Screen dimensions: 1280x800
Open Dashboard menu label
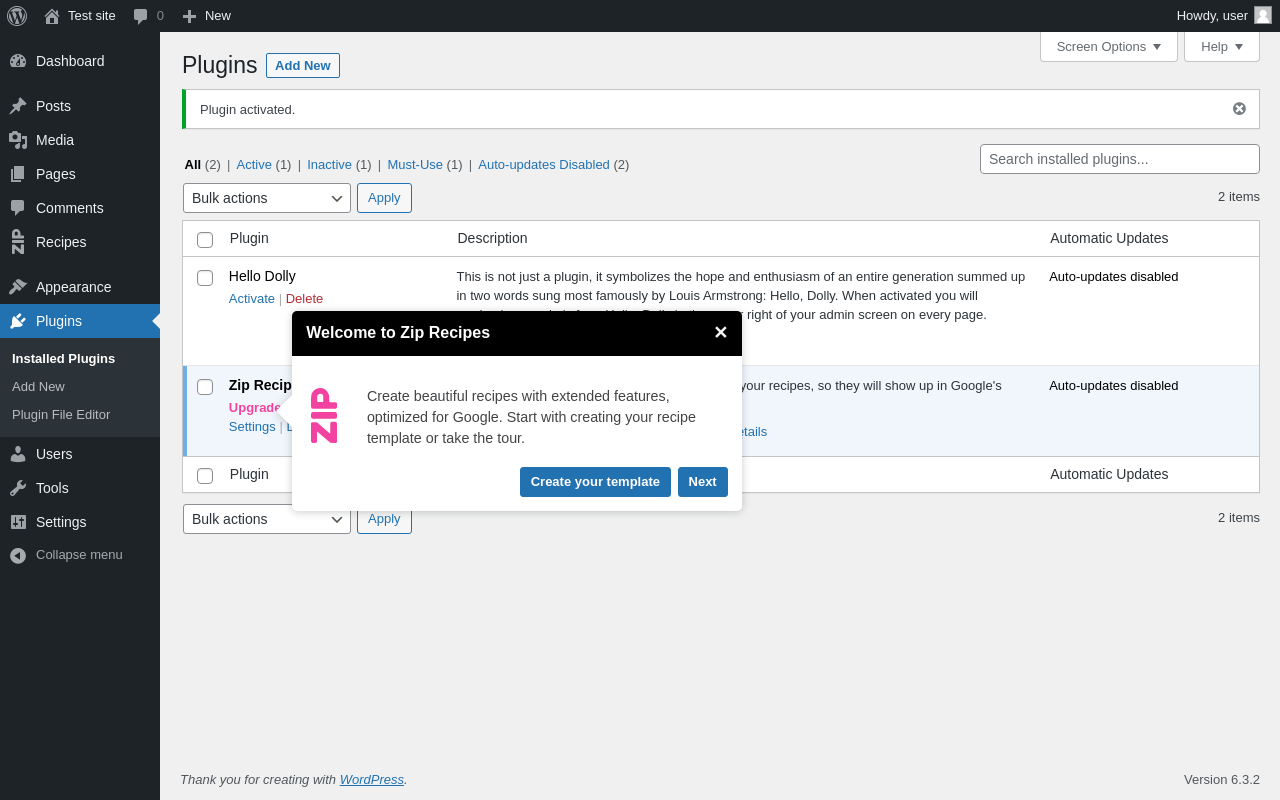coord(70,61)
